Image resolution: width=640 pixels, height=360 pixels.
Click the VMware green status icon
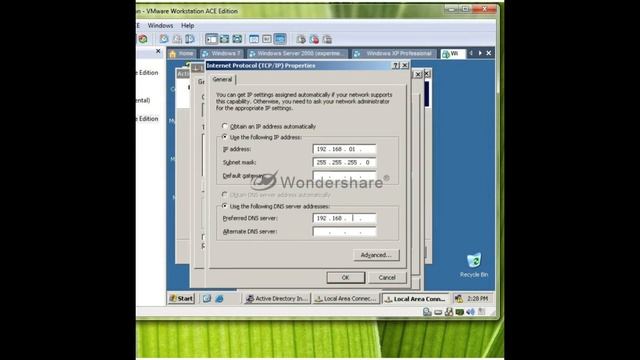[x=460, y=312]
